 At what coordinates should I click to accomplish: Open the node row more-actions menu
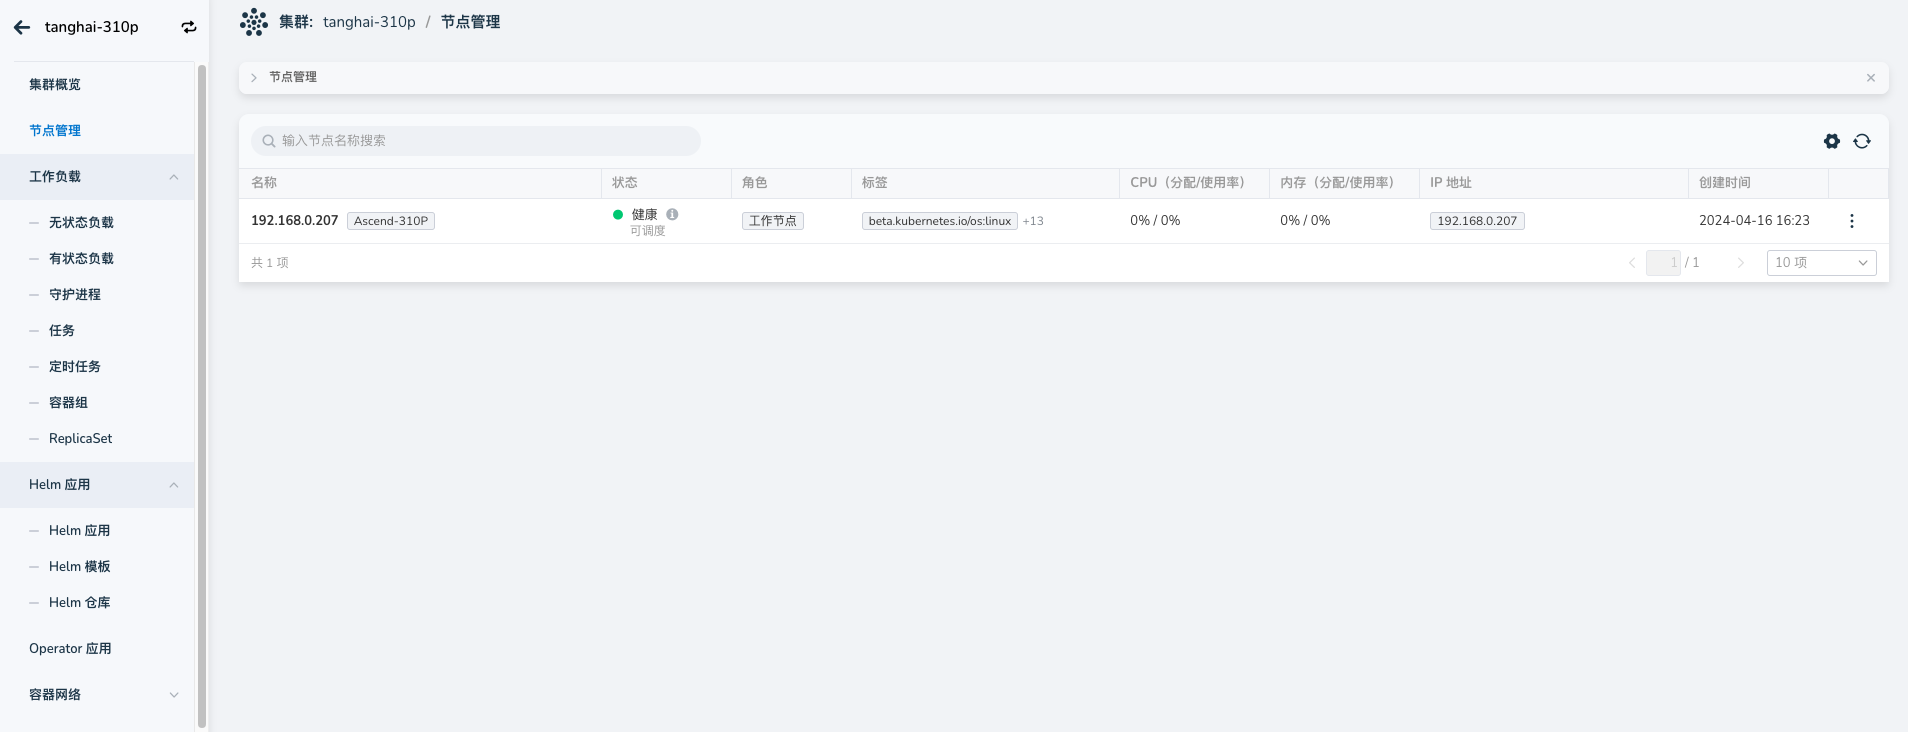(x=1851, y=221)
